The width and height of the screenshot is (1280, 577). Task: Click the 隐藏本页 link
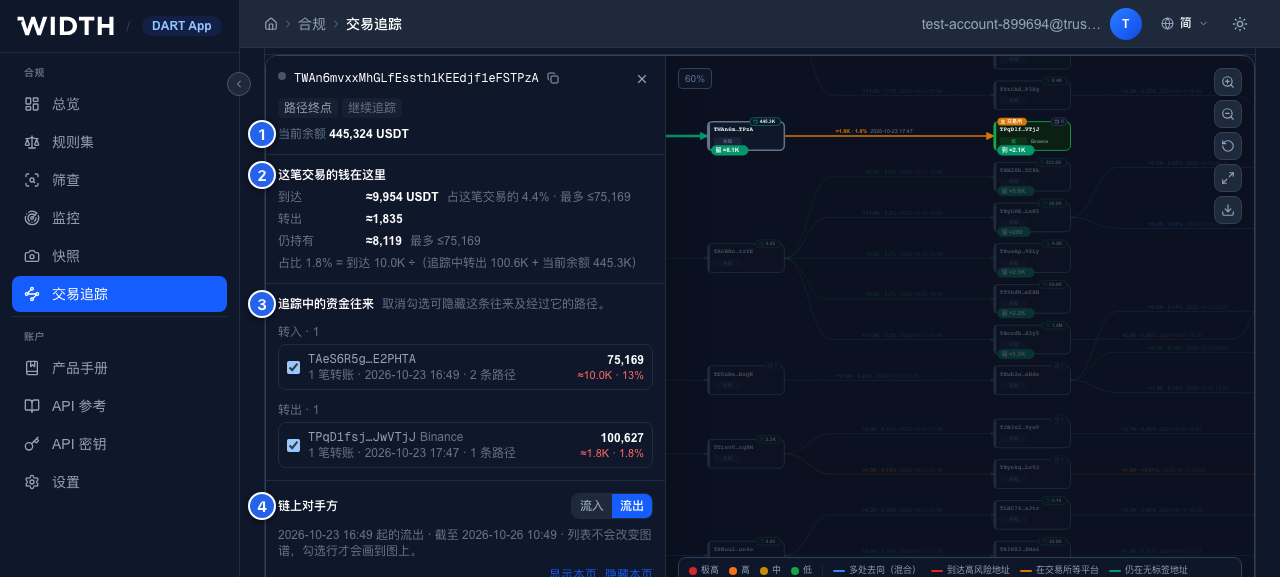(x=629, y=573)
